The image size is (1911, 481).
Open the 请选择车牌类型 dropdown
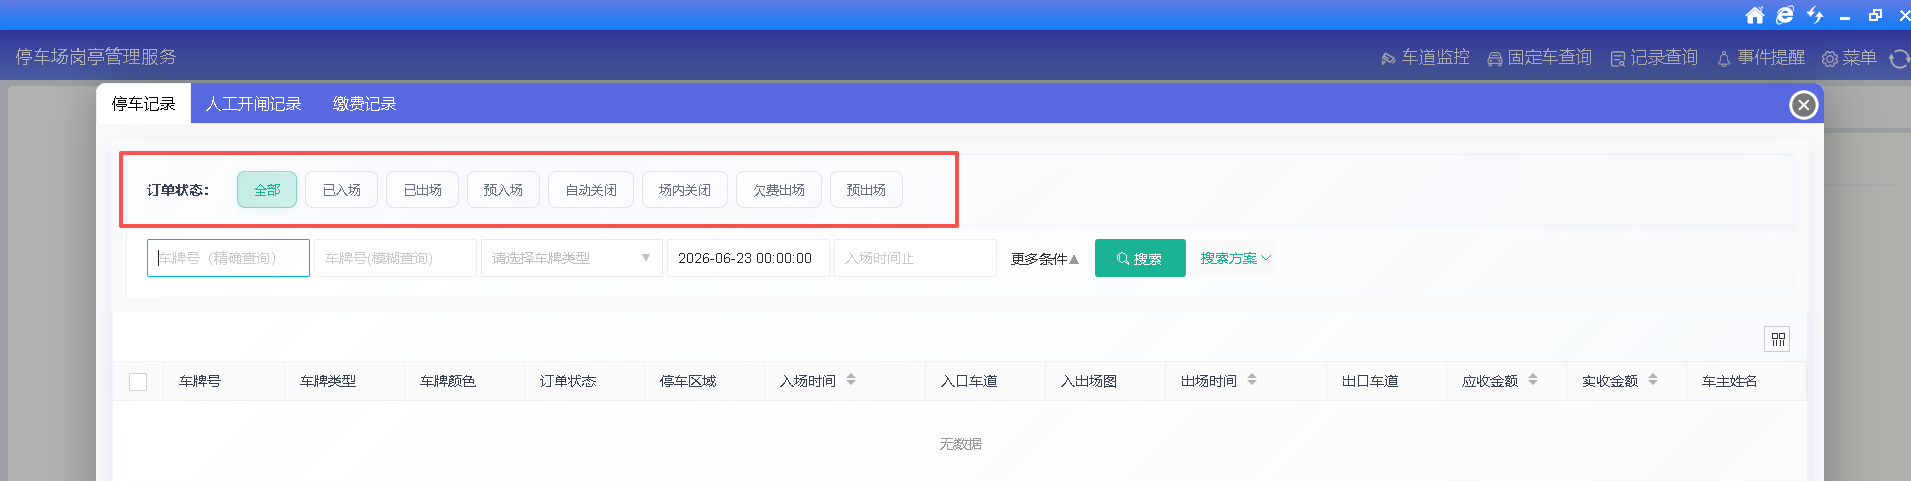(x=571, y=258)
